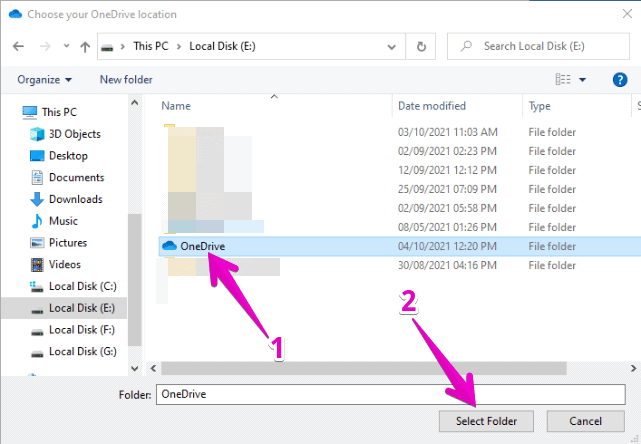
Task: Select folder dated 02/09/2021 02:23 PM
Action: (400, 151)
